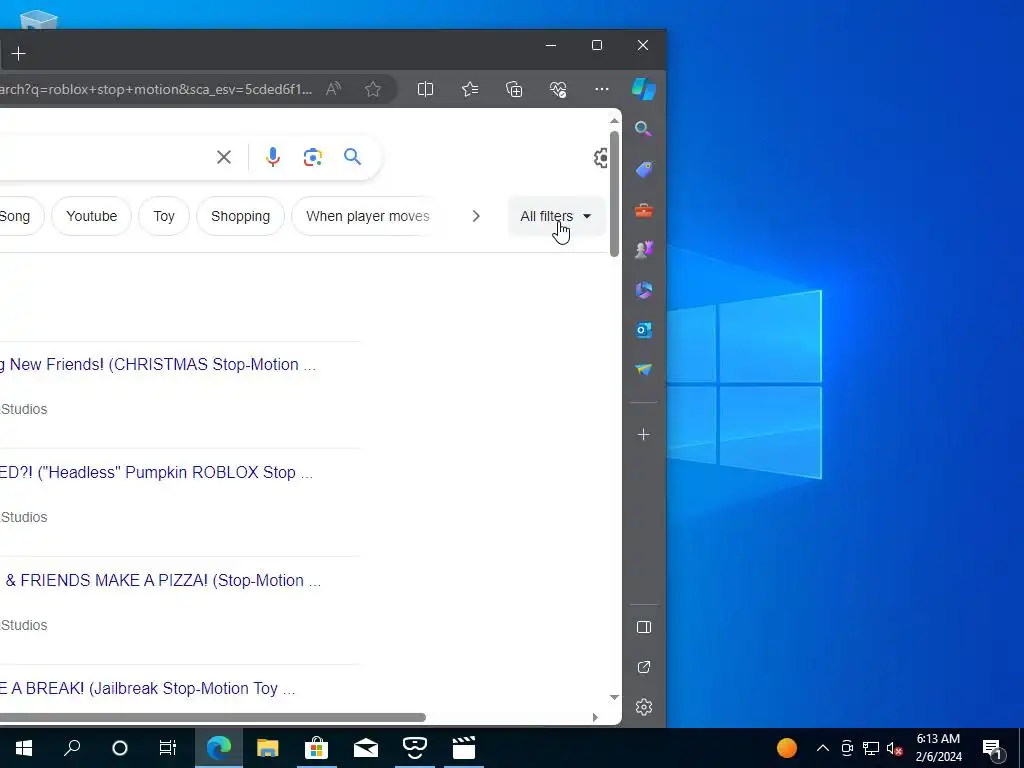
Task: Open the sidebar Search tool
Action: coord(643,129)
